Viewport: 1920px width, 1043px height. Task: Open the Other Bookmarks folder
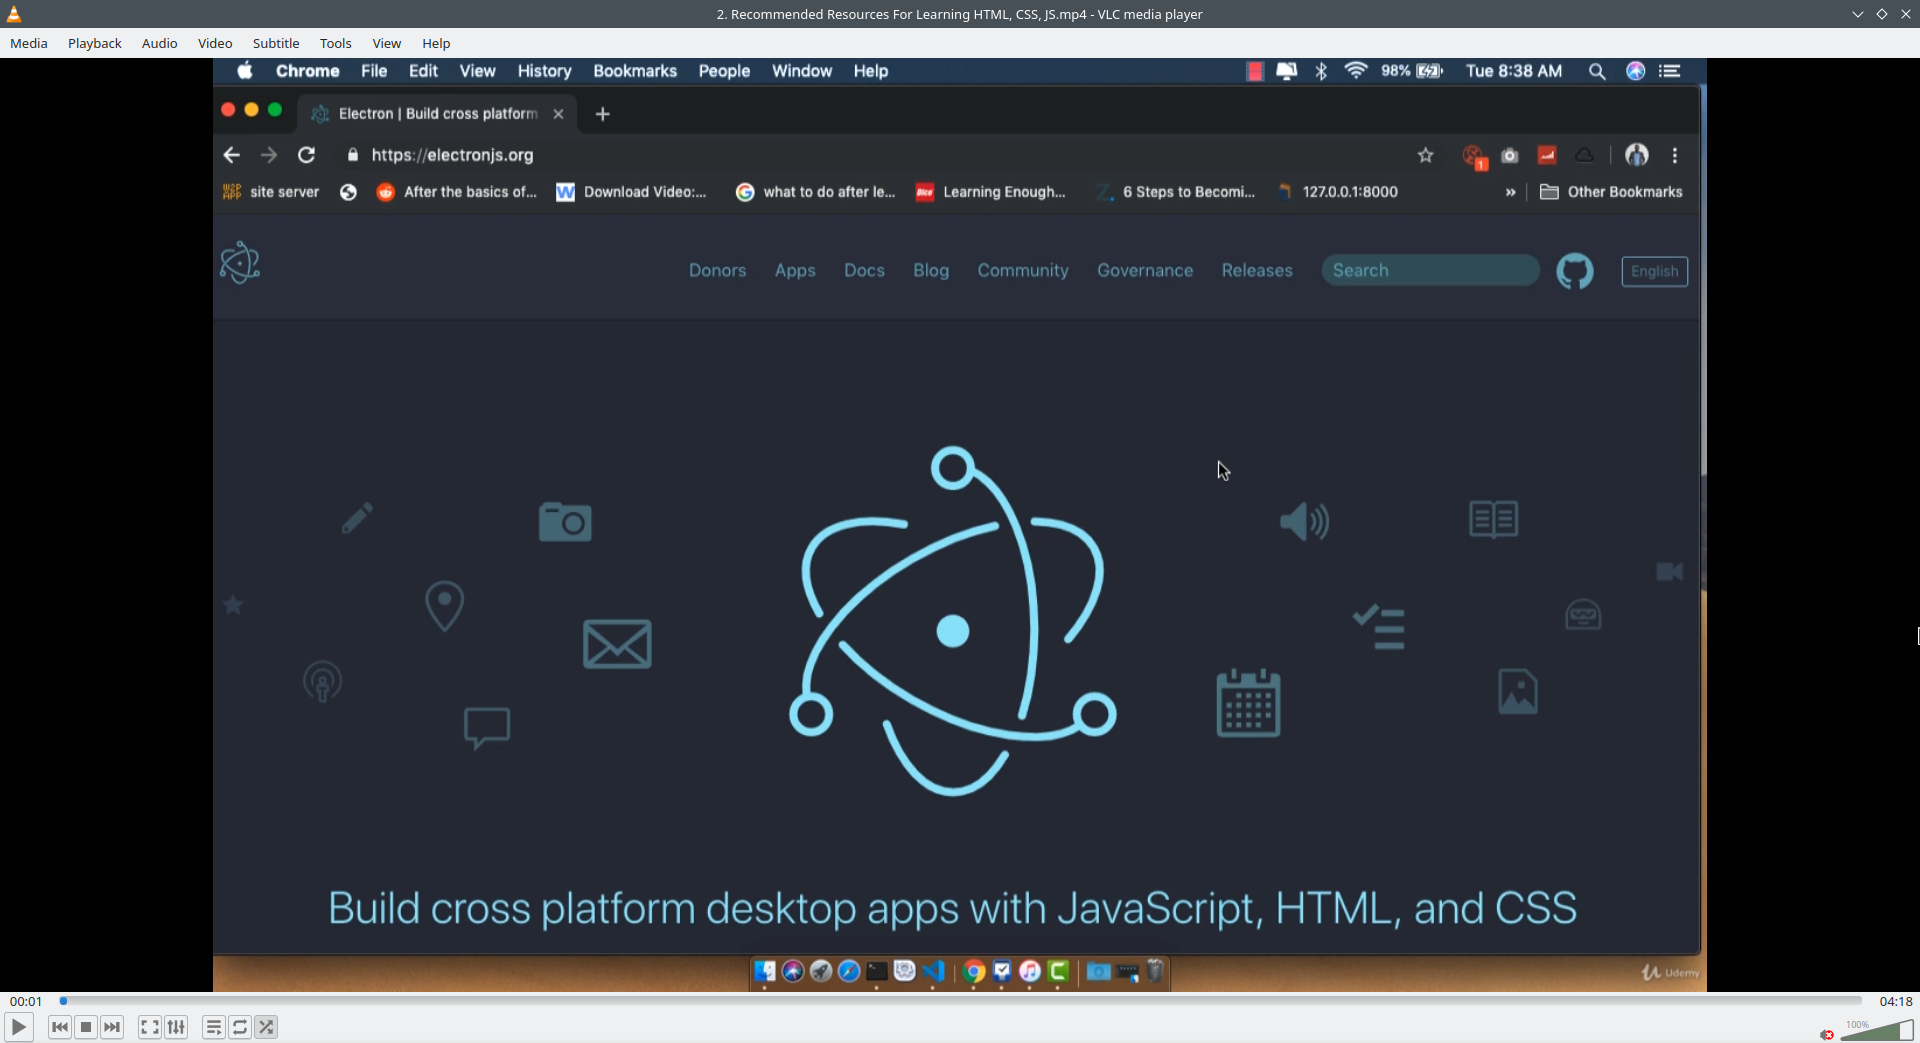click(x=1611, y=192)
